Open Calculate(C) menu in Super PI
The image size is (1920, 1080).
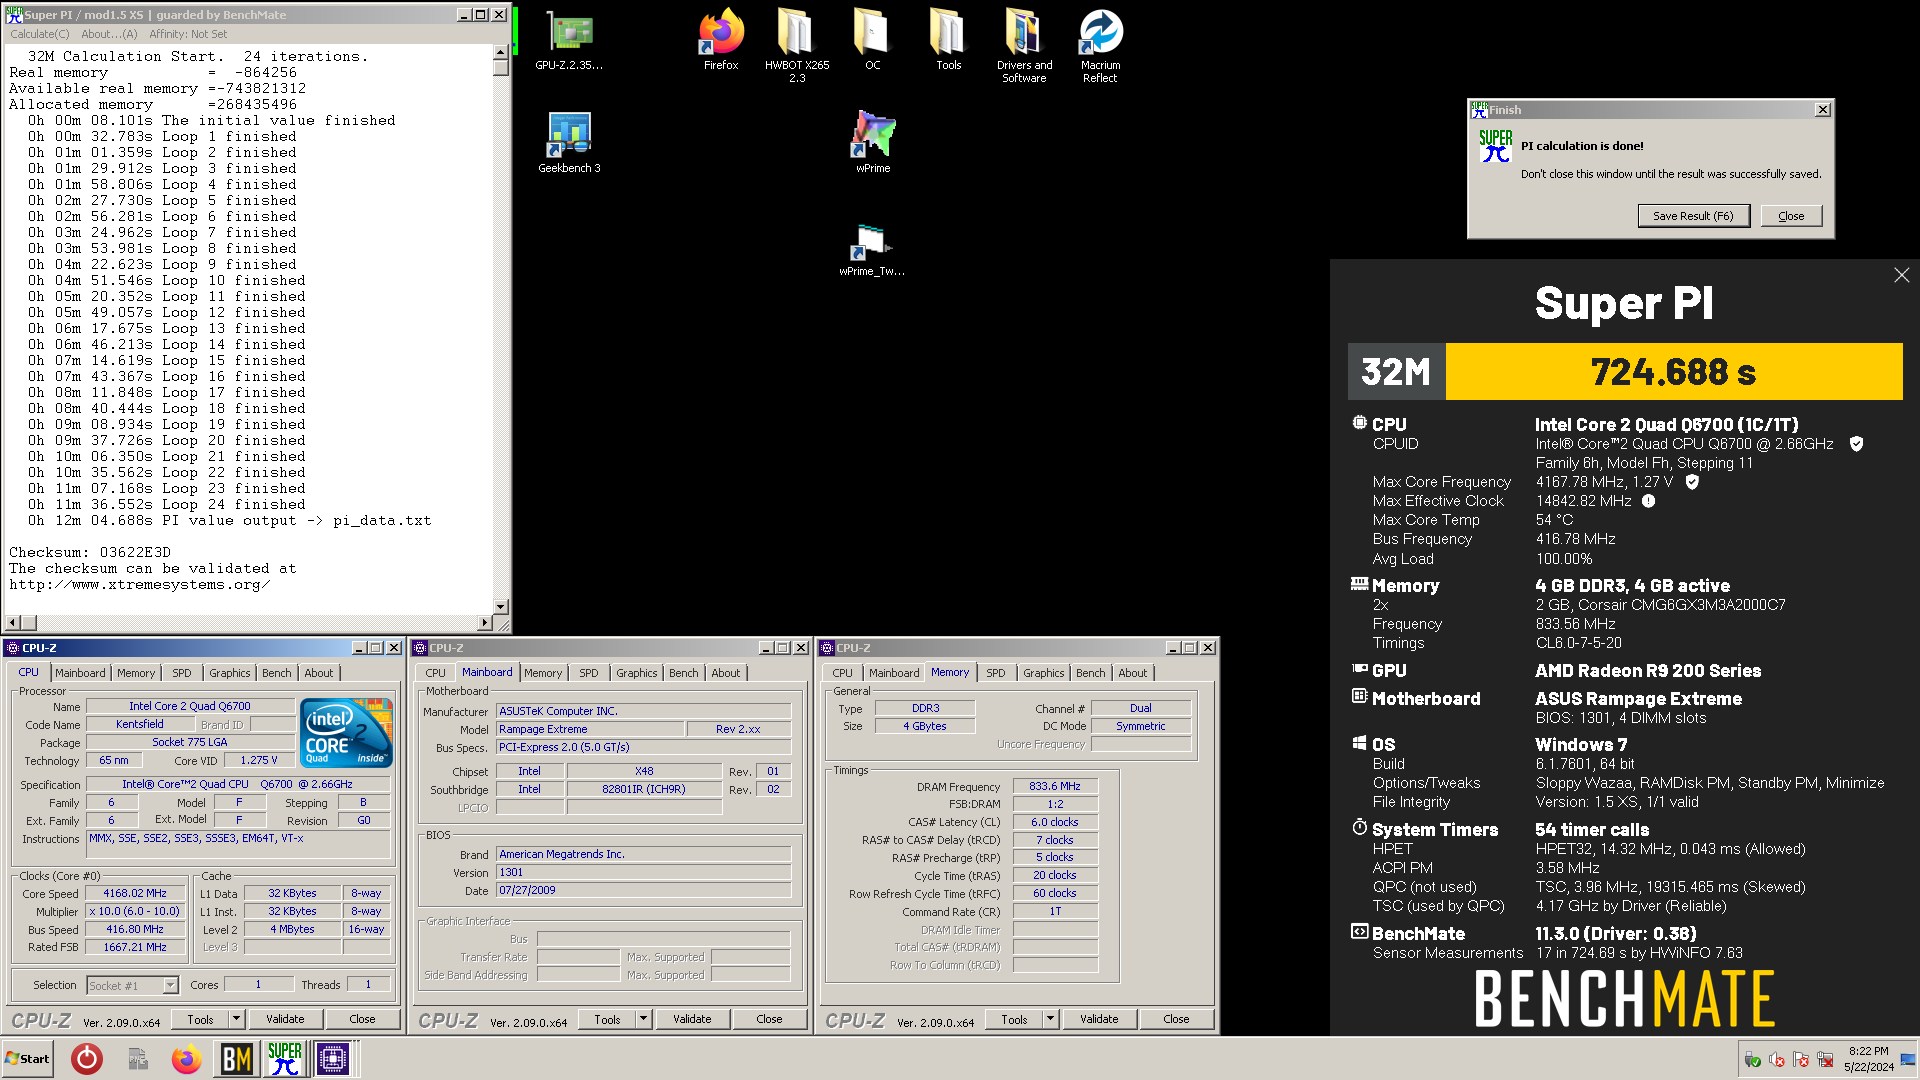[40, 34]
